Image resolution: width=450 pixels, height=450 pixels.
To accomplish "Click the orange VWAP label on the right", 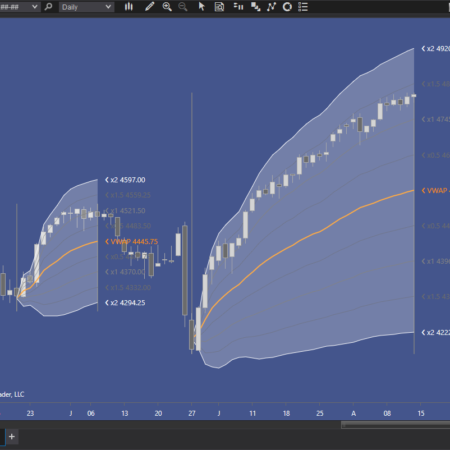I will point(436,191).
